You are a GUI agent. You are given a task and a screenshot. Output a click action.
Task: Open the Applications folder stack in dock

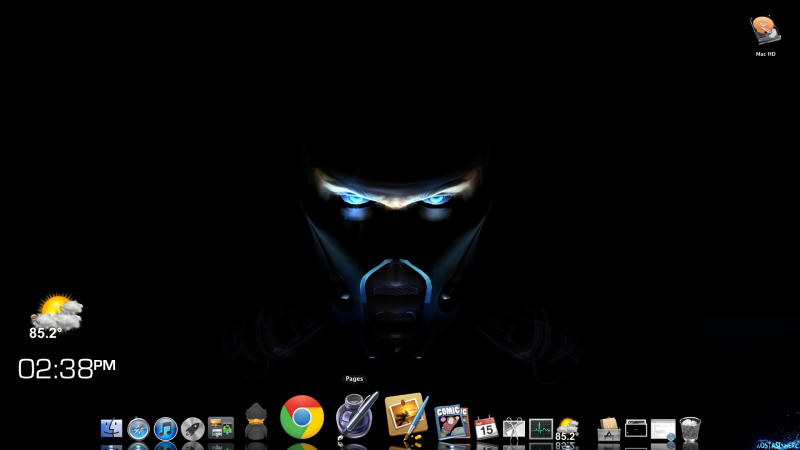click(609, 429)
